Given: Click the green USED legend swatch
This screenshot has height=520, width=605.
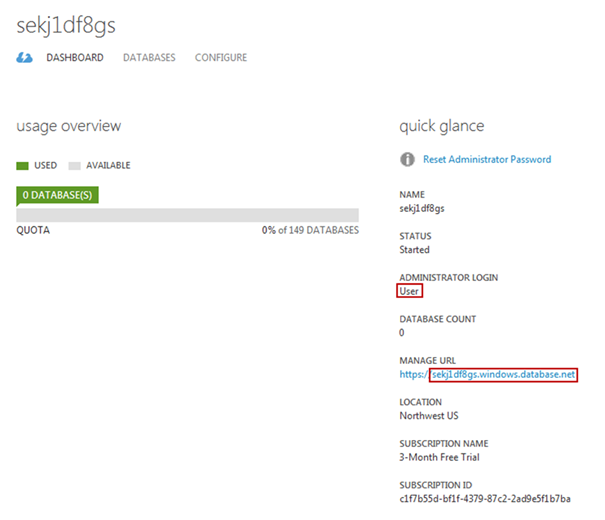Looking at the screenshot, I should pyautogui.click(x=22, y=166).
